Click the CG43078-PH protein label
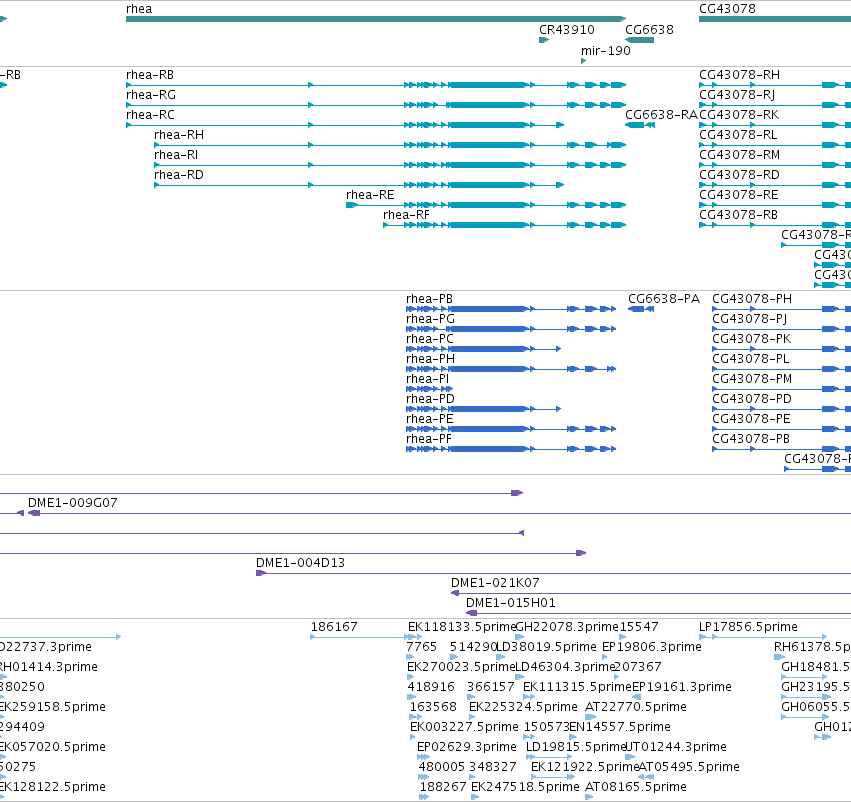The width and height of the screenshot is (851, 802). tap(752, 300)
